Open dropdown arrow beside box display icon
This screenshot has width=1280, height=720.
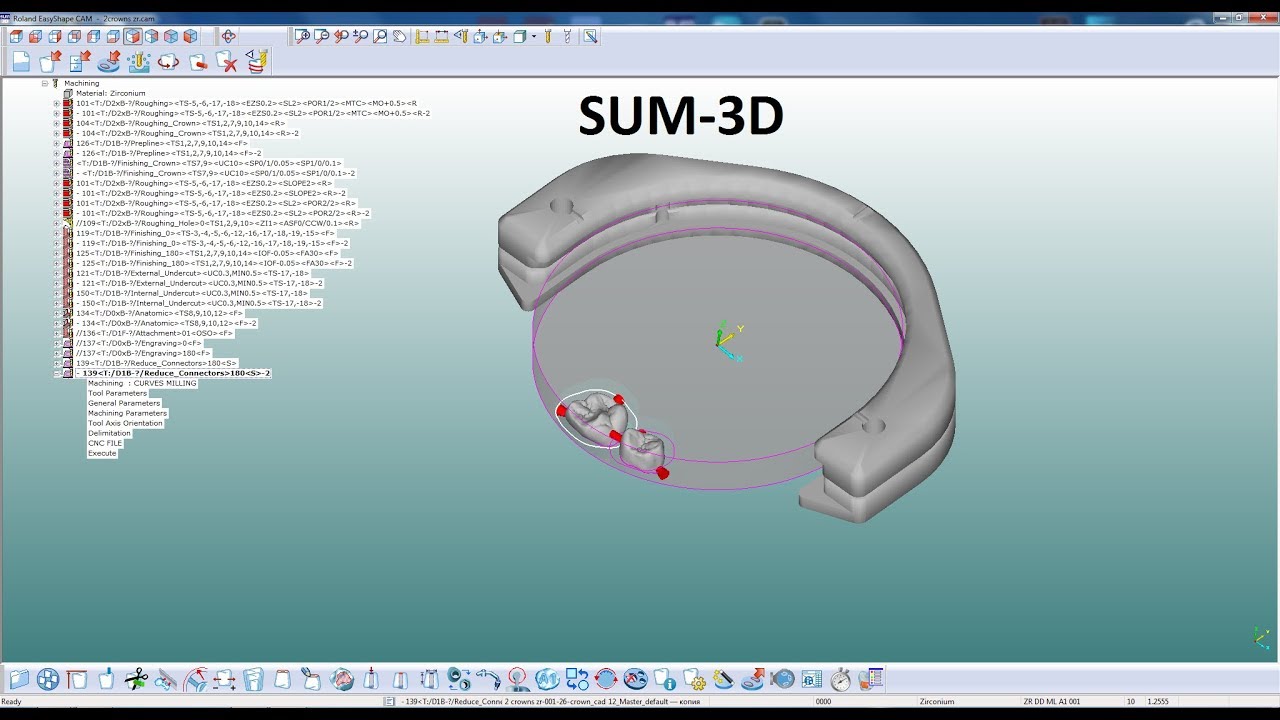pyautogui.click(x=534, y=36)
